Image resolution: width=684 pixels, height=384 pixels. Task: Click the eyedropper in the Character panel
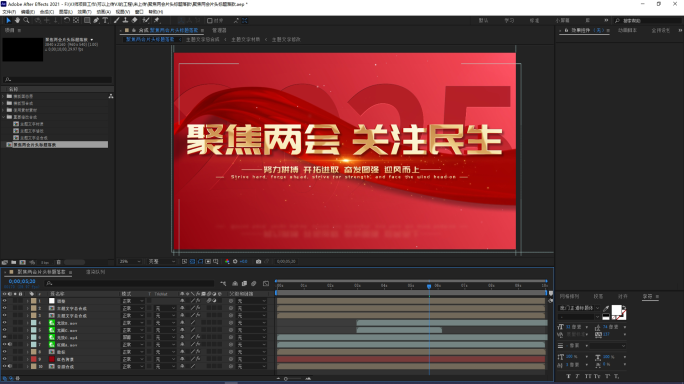(606, 309)
